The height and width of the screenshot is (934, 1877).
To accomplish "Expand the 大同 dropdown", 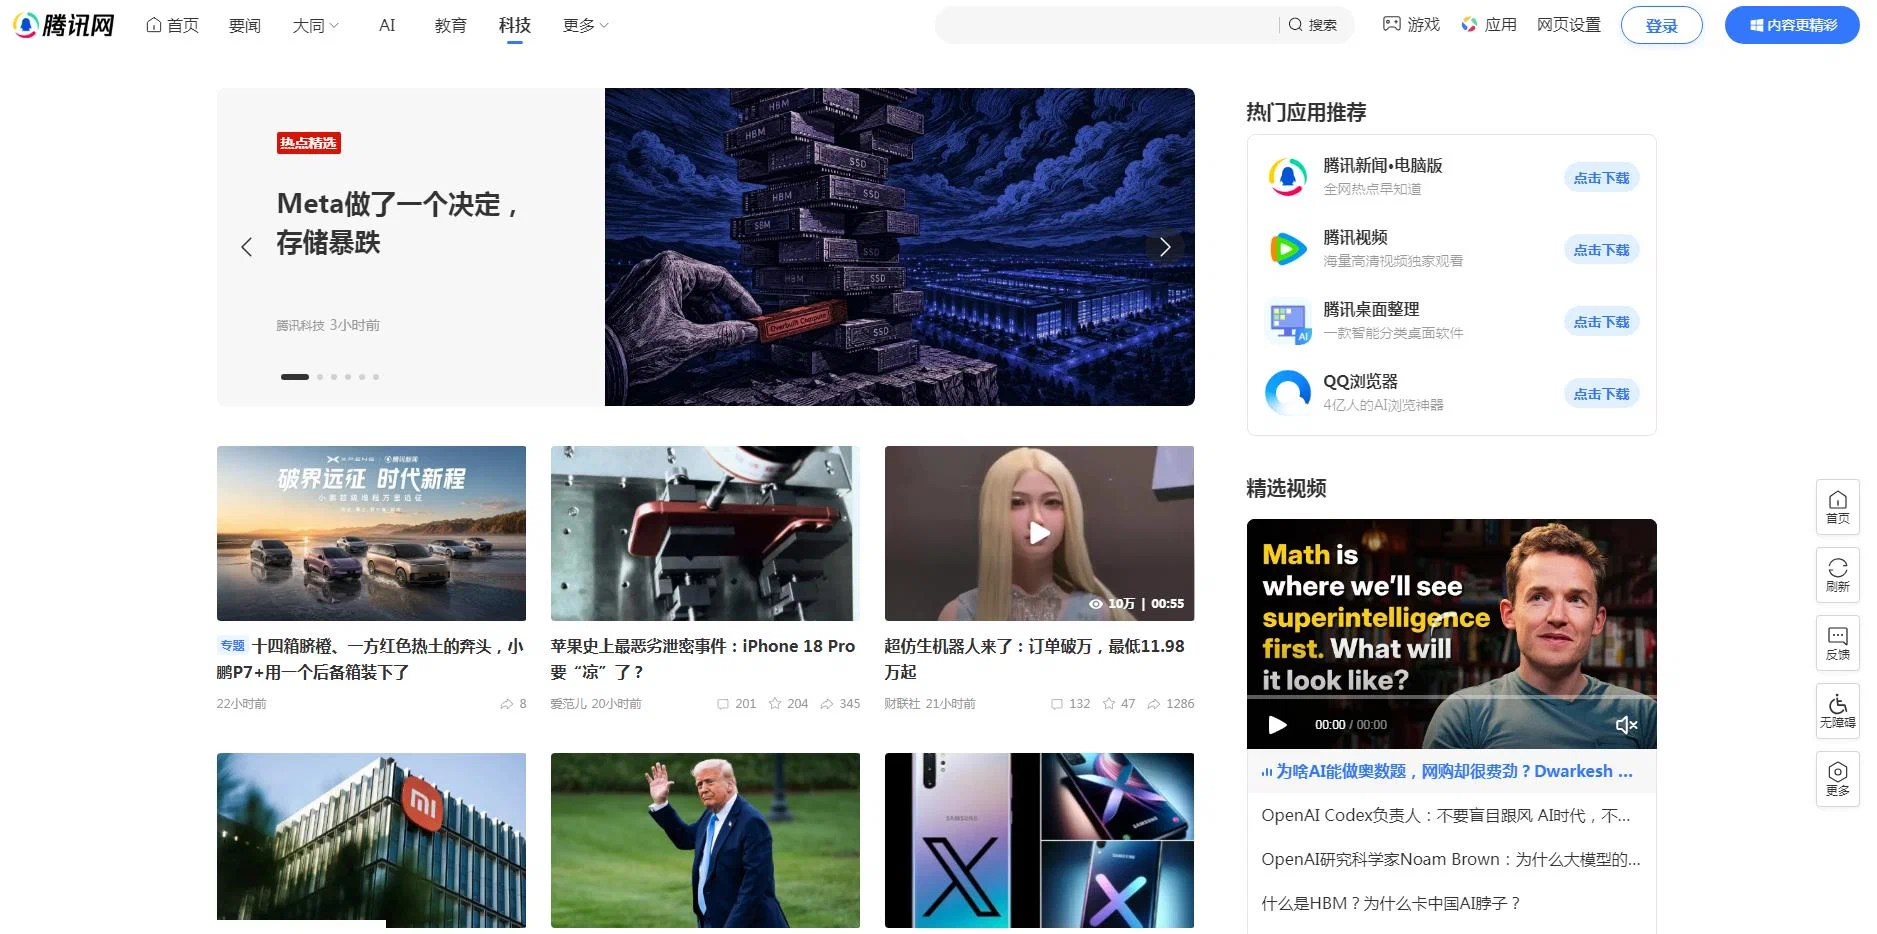I will pos(316,25).
